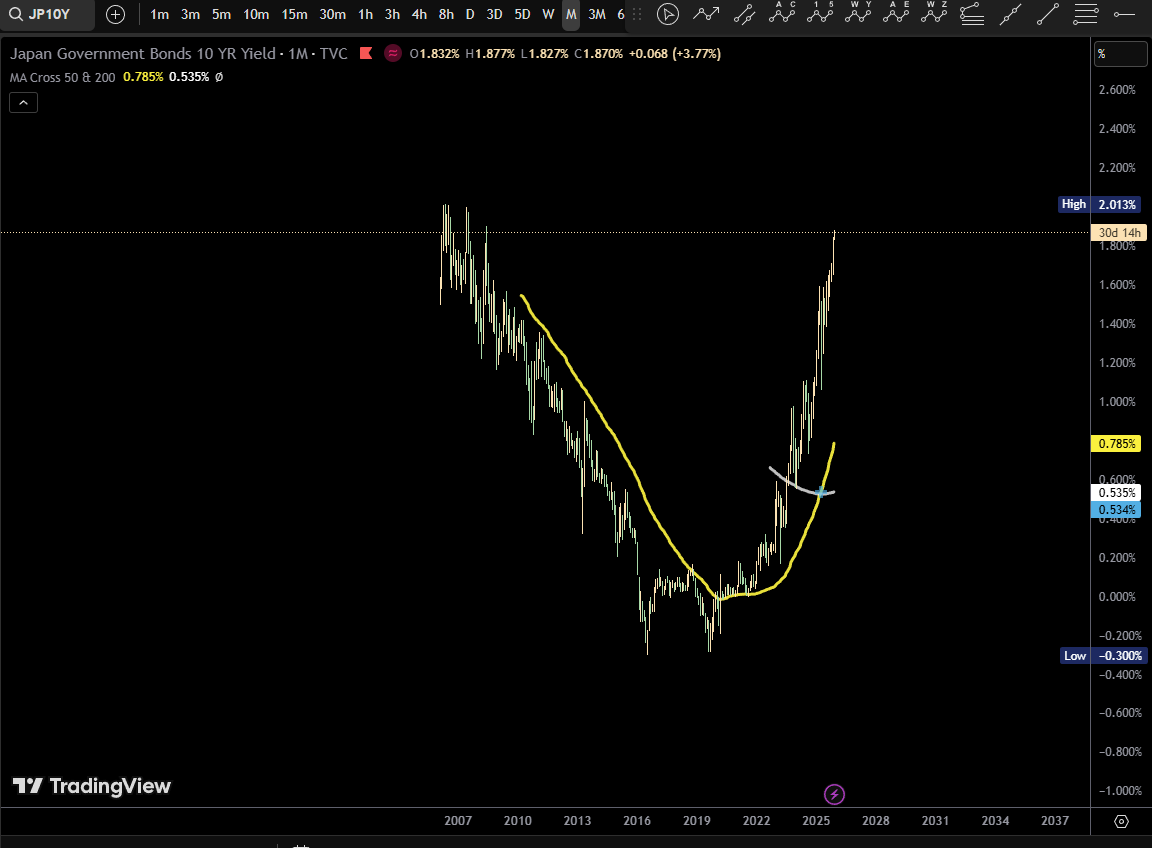
Task: Switch to the 3D timeframe
Action: (494, 14)
